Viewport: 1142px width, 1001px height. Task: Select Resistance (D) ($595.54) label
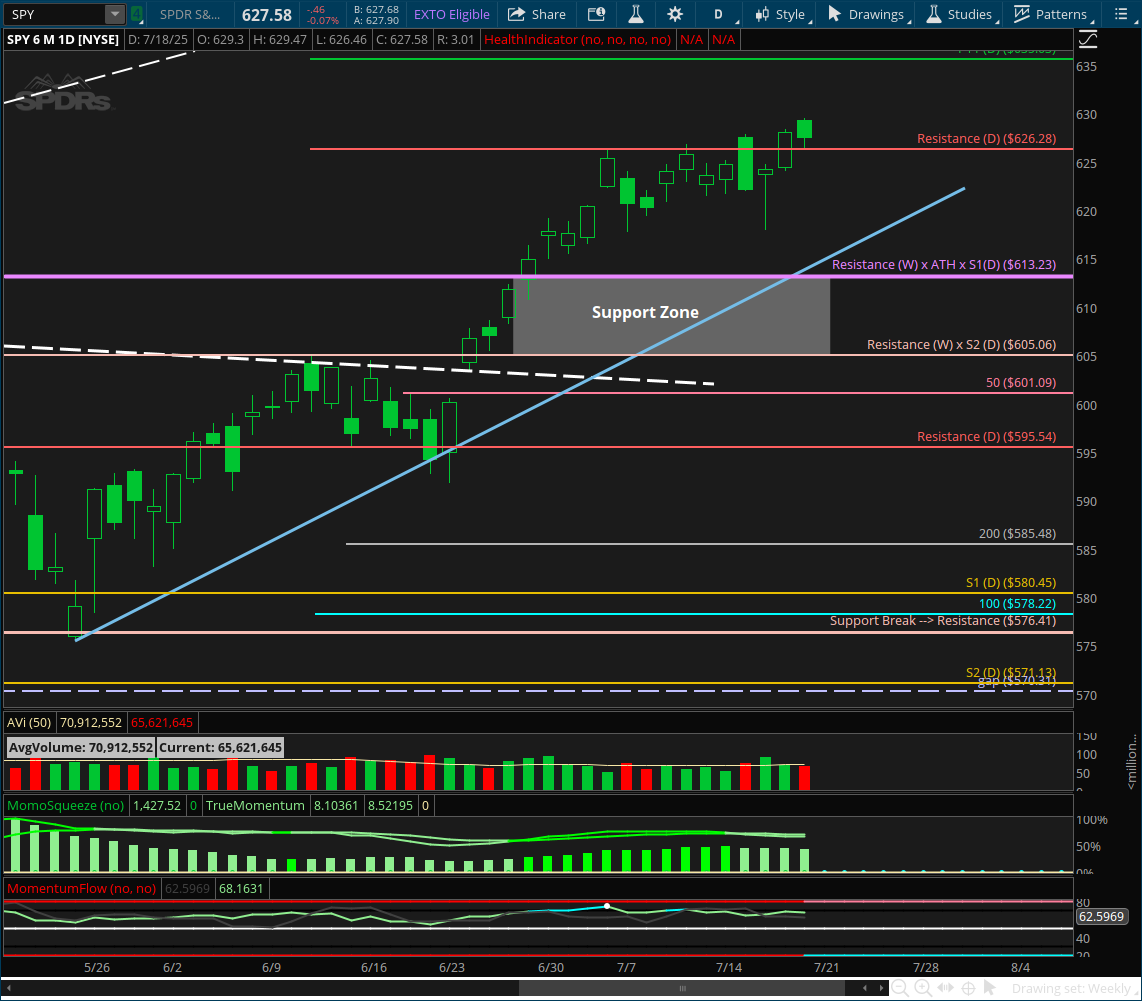[x=986, y=436]
